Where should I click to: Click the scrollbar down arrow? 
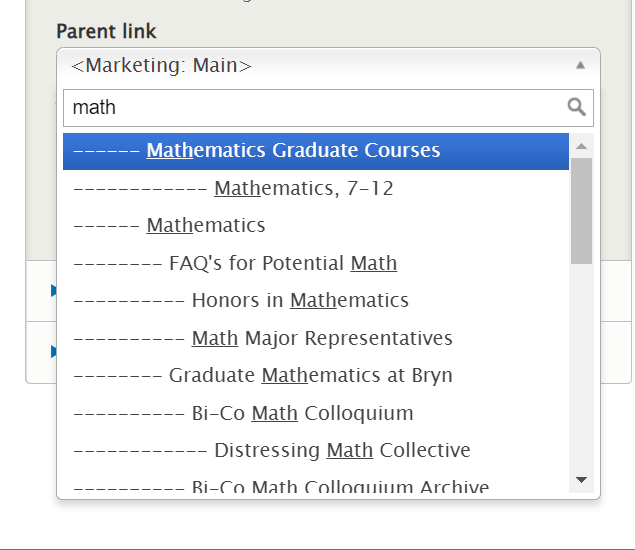point(581,481)
